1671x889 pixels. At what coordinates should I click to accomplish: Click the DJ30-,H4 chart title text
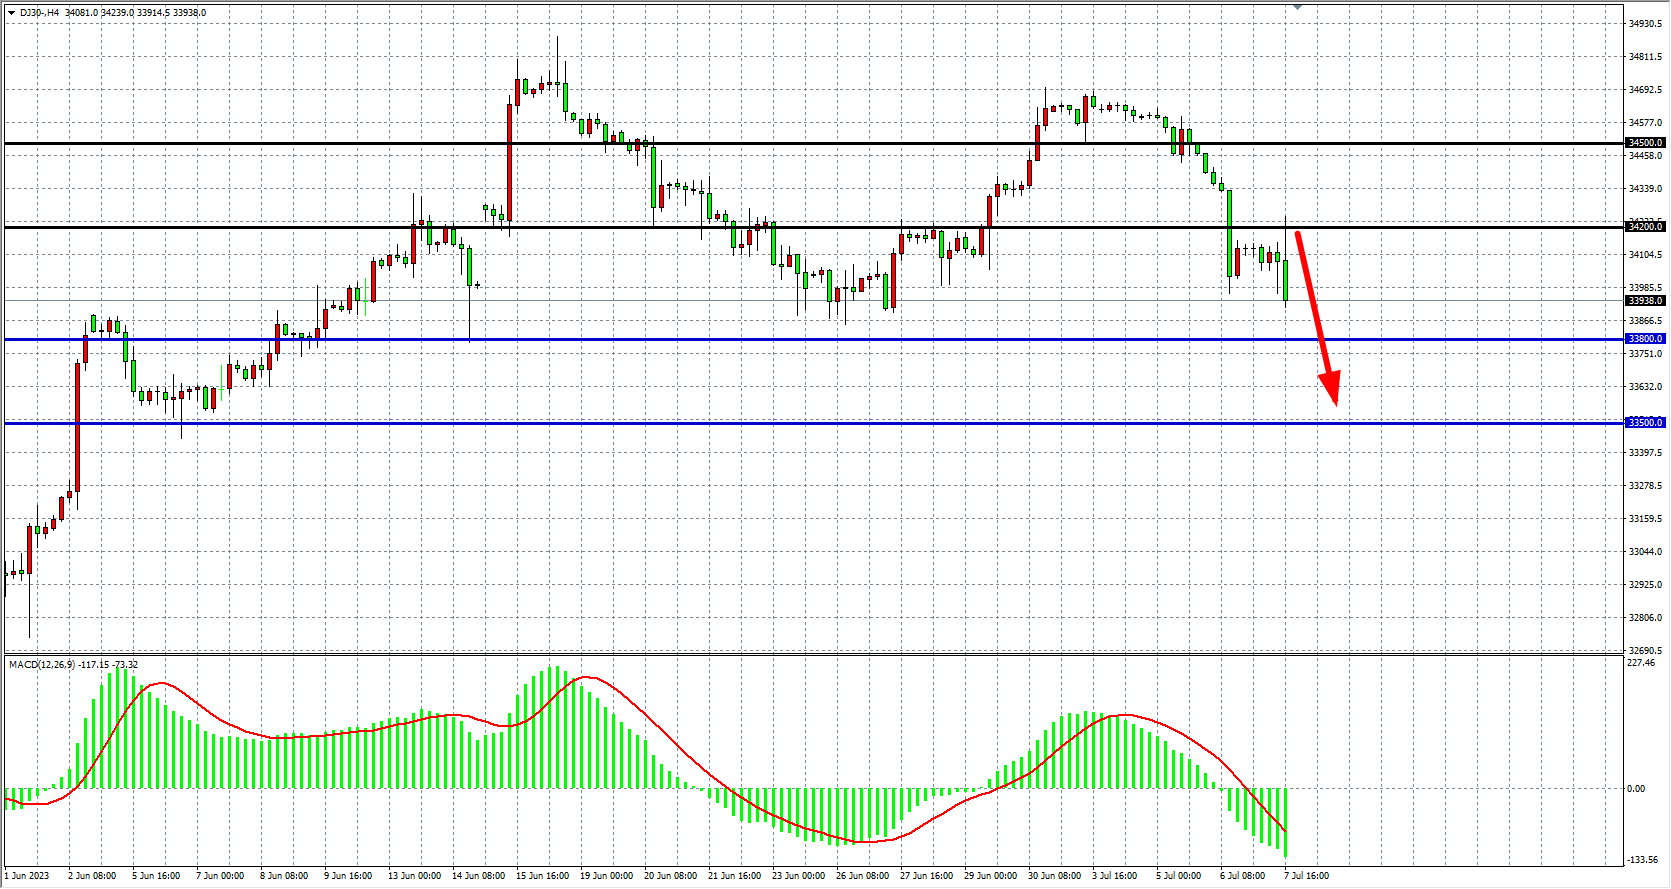click(40, 13)
